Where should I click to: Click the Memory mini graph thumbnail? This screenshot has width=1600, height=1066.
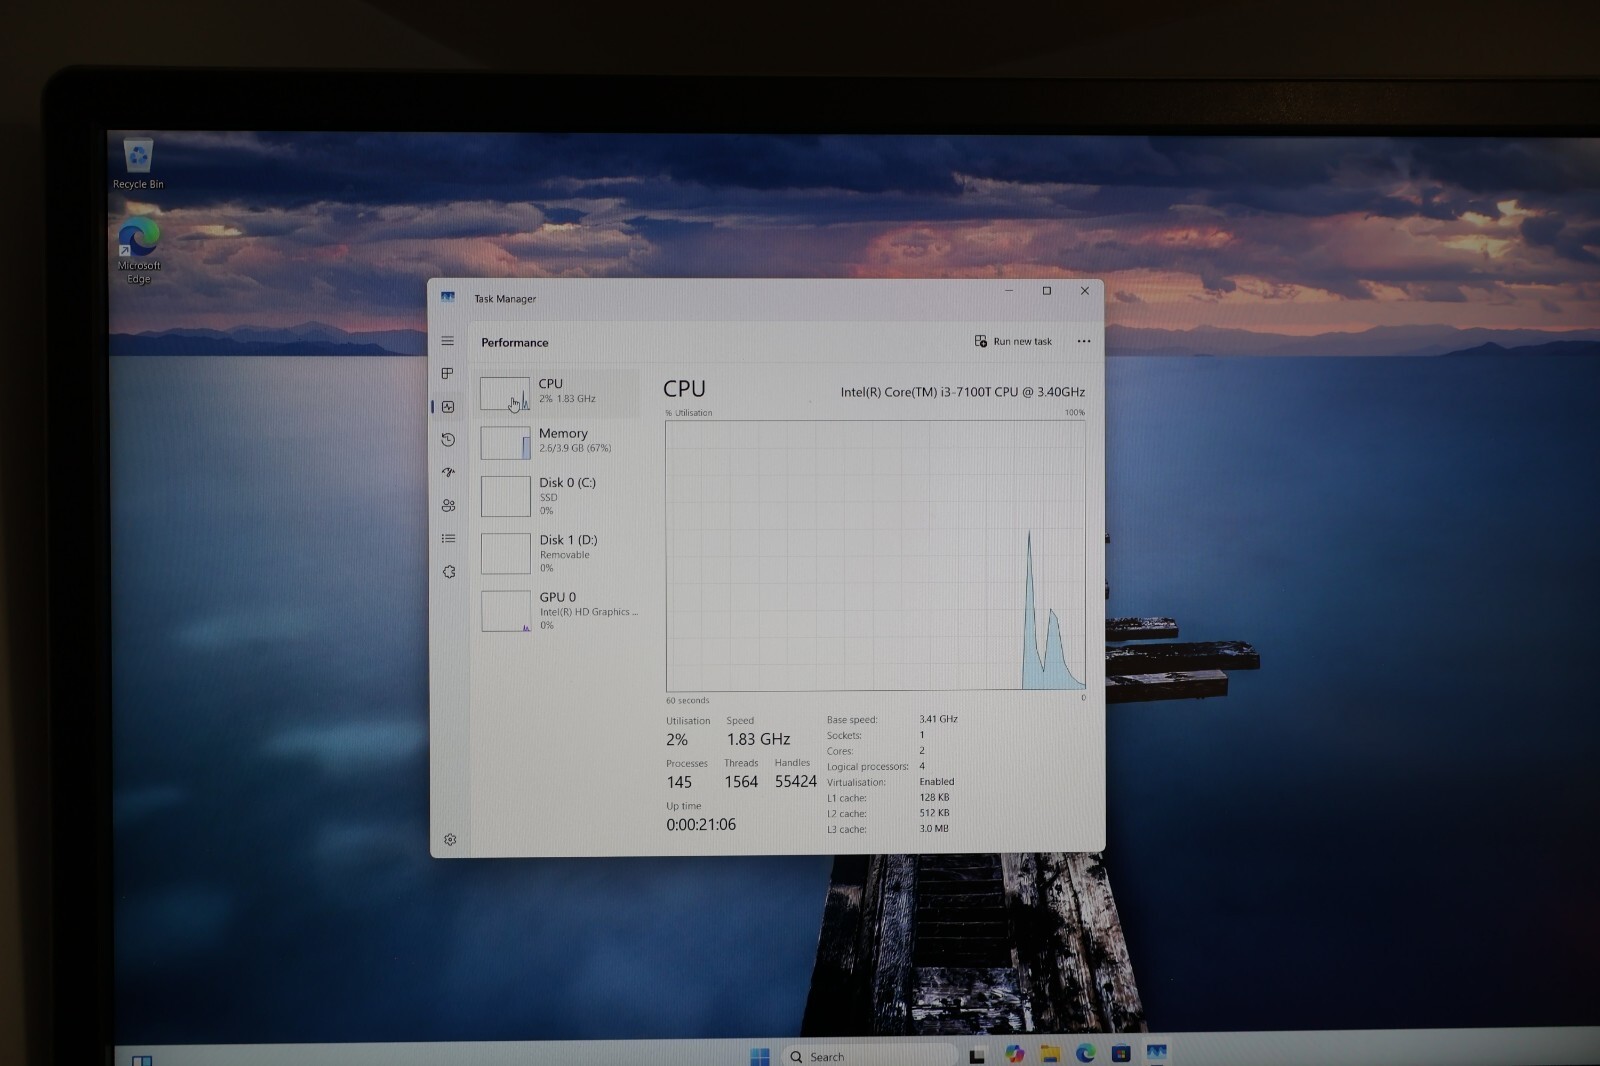pos(505,443)
